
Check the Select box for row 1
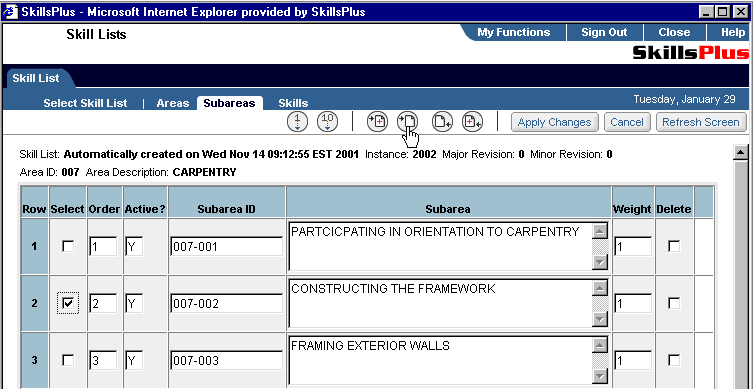(68, 246)
